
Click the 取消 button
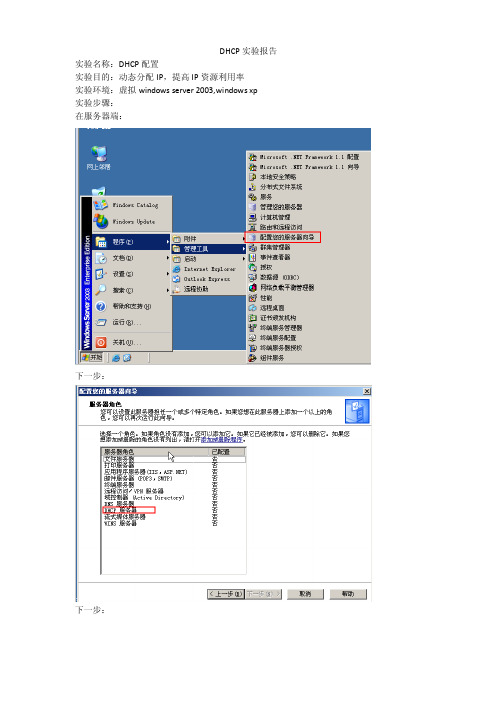(x=305, y=594)
